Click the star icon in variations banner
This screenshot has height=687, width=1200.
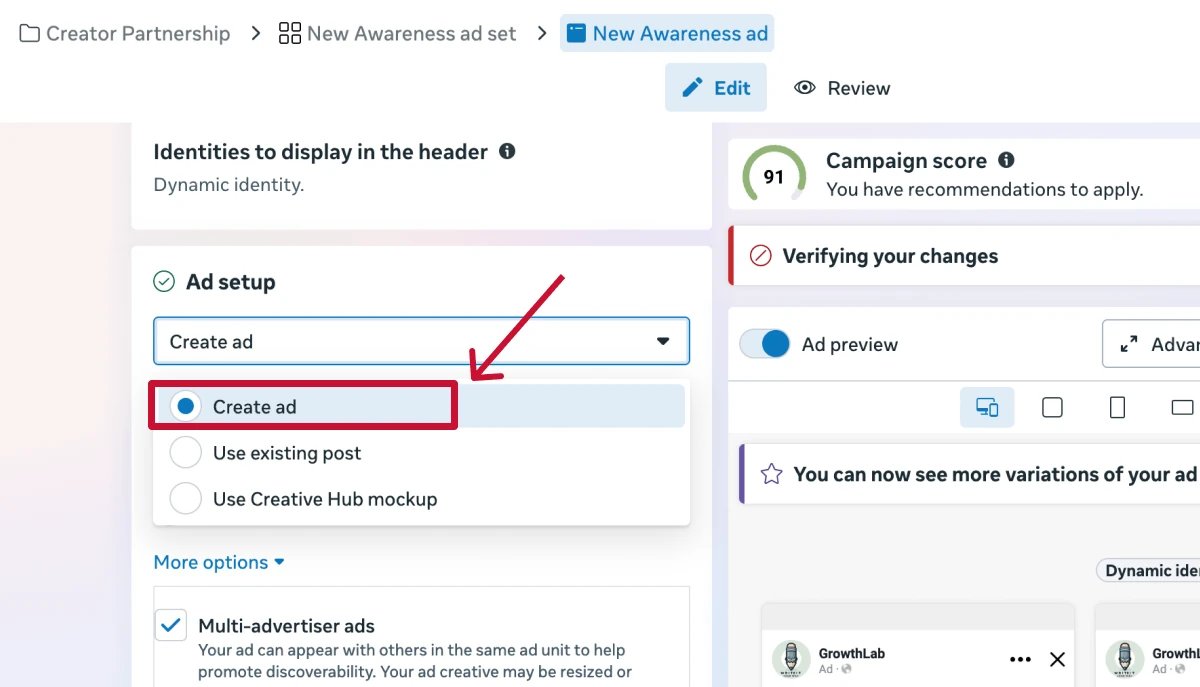[x=771, y=474]
